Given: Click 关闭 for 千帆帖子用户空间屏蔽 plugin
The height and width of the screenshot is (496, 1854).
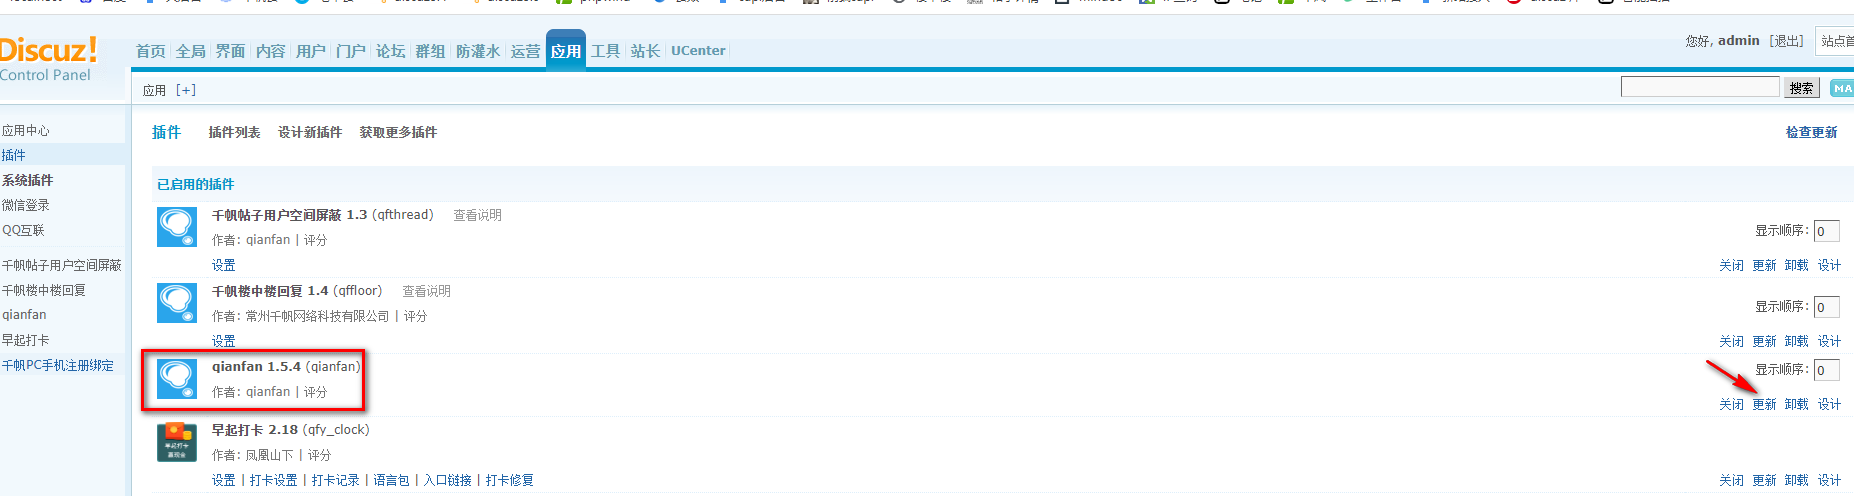Looking at the screenshot, I should click(1732, 265).
